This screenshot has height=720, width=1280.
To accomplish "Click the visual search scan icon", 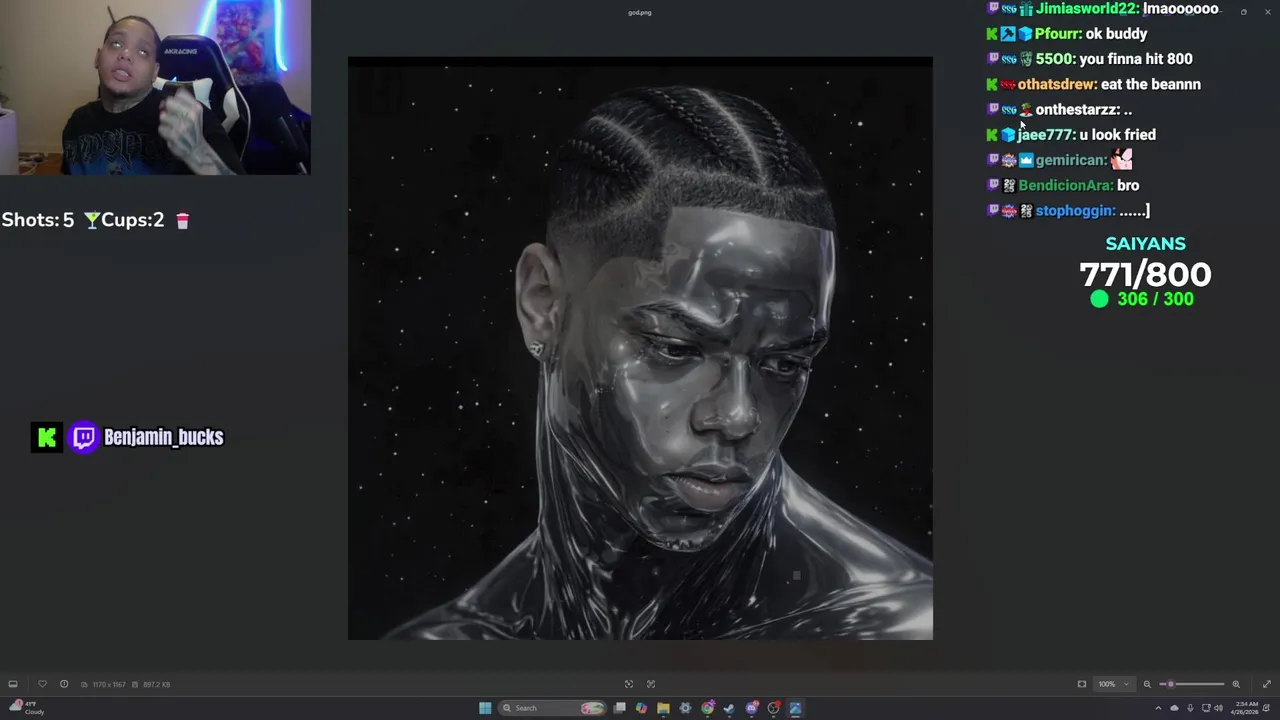I will pyautogui.click(x=629, y=684).
